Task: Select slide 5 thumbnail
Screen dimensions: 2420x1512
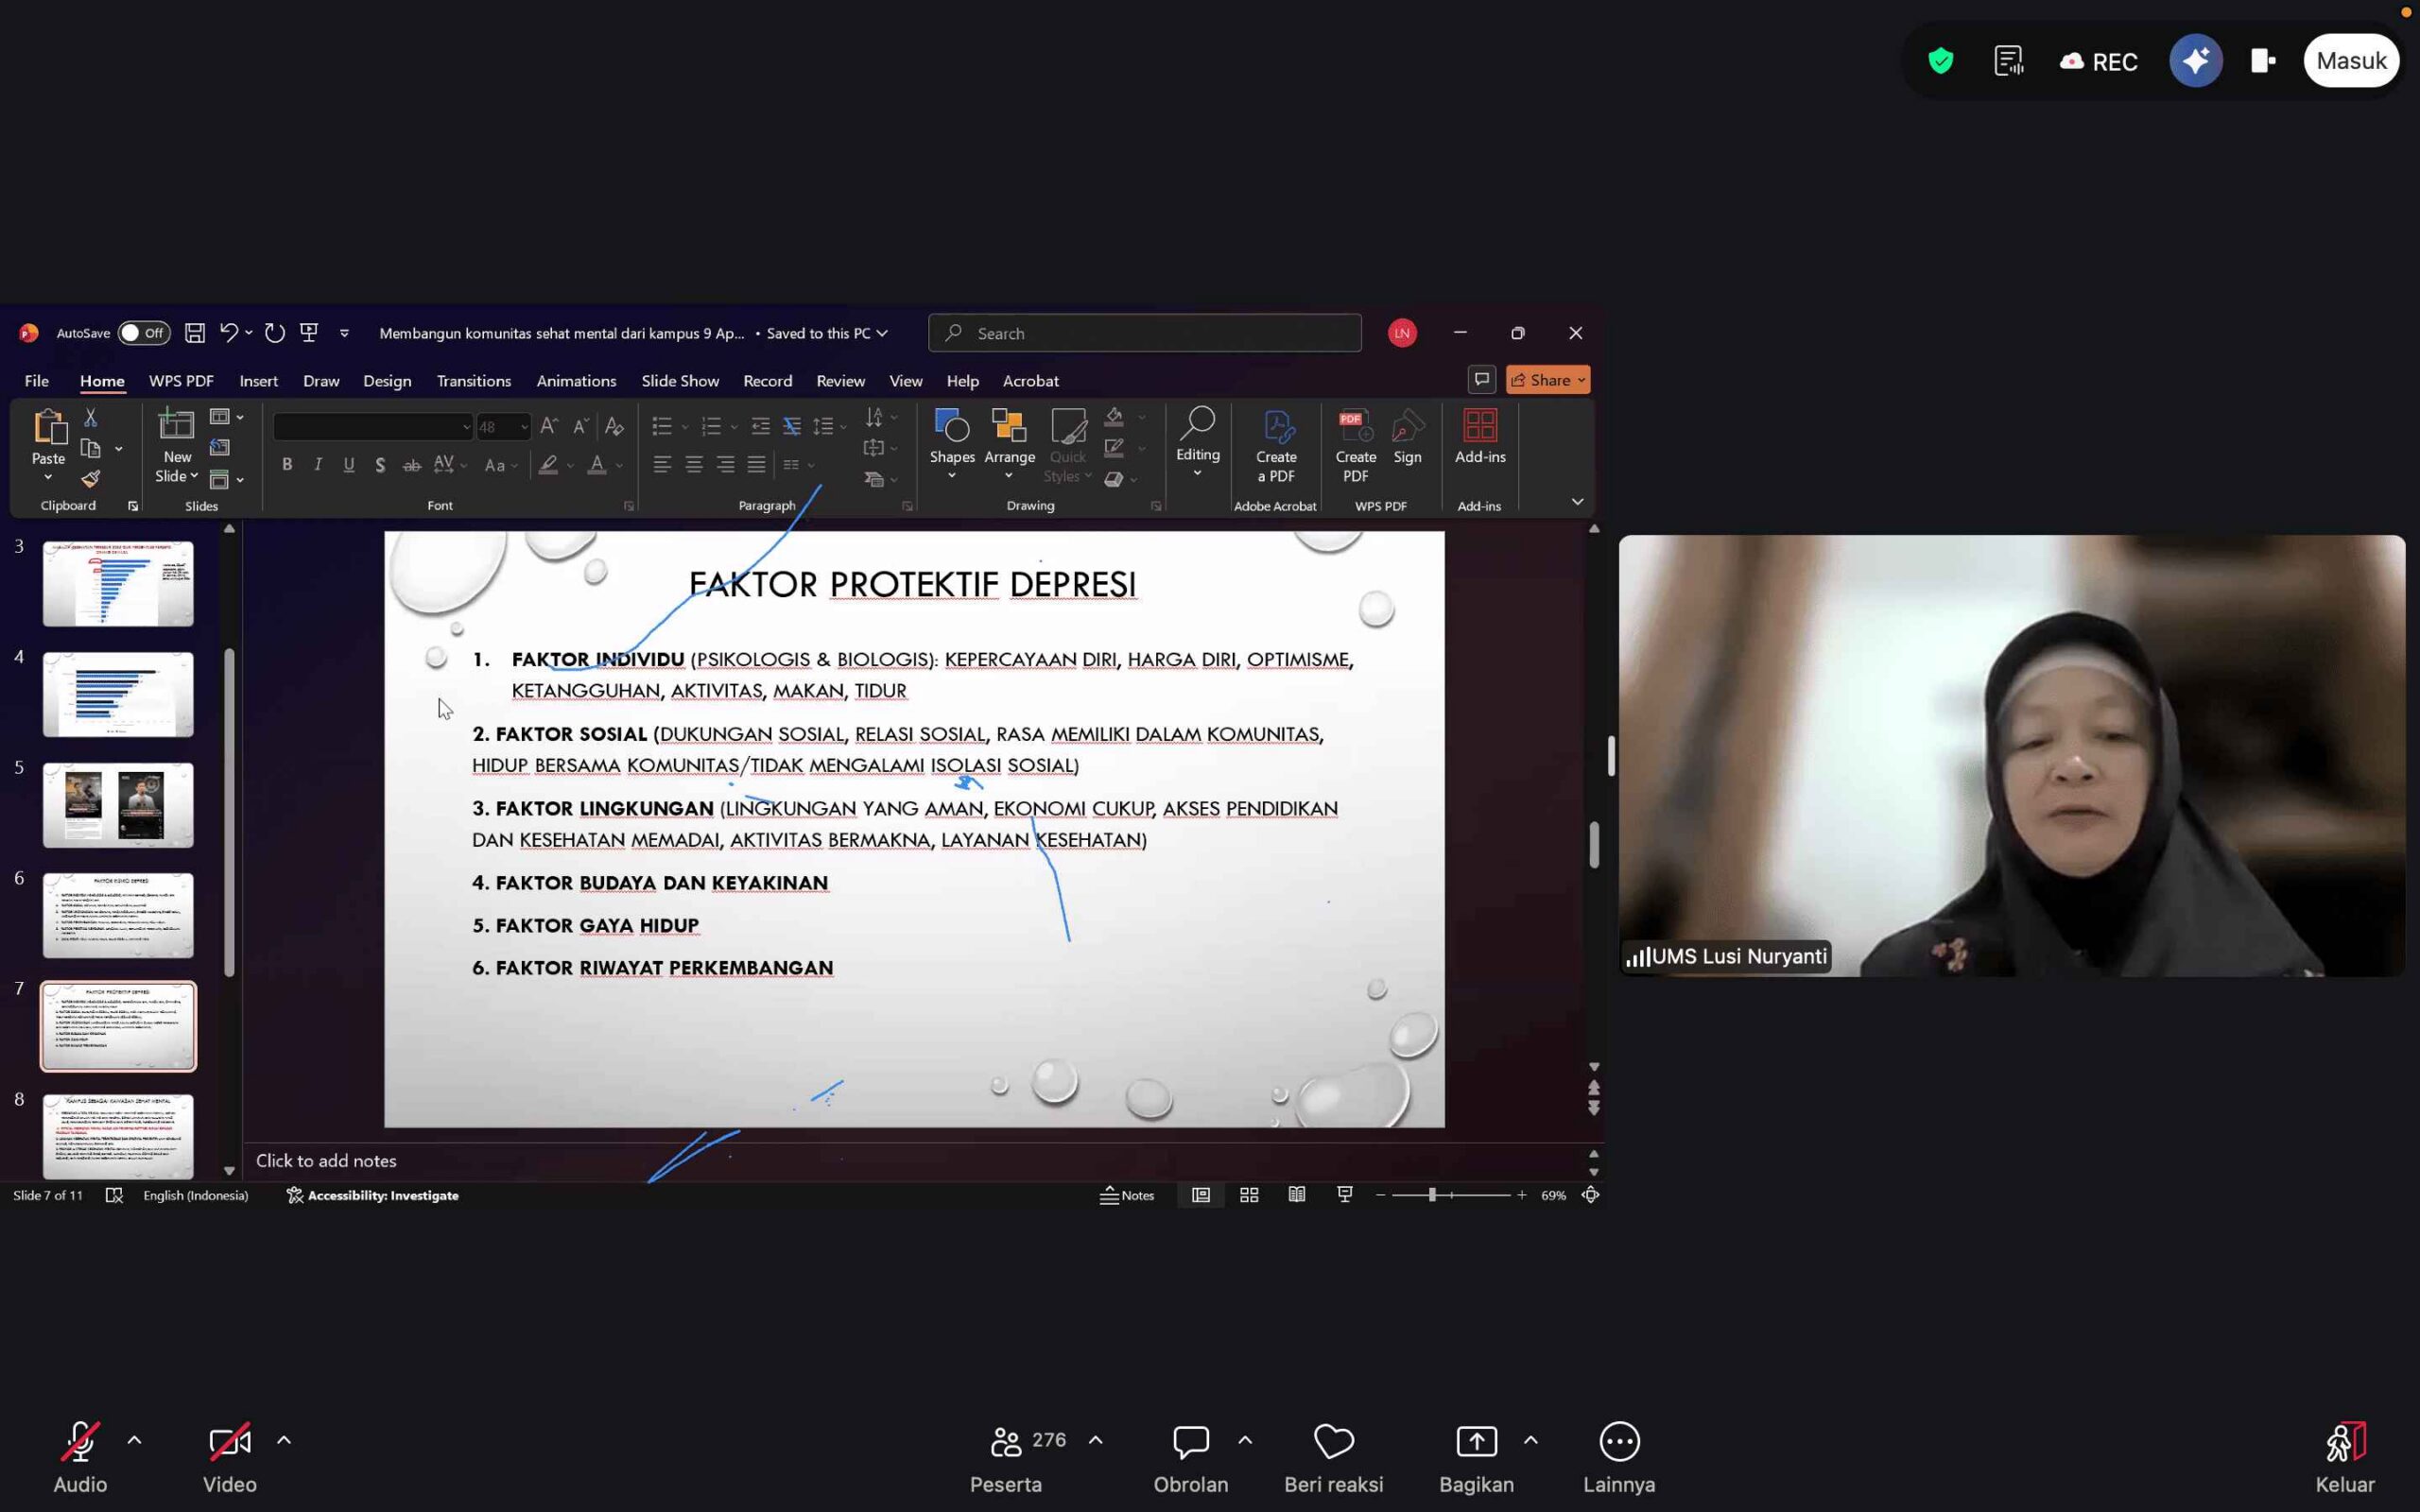Action: coord(118,805)
